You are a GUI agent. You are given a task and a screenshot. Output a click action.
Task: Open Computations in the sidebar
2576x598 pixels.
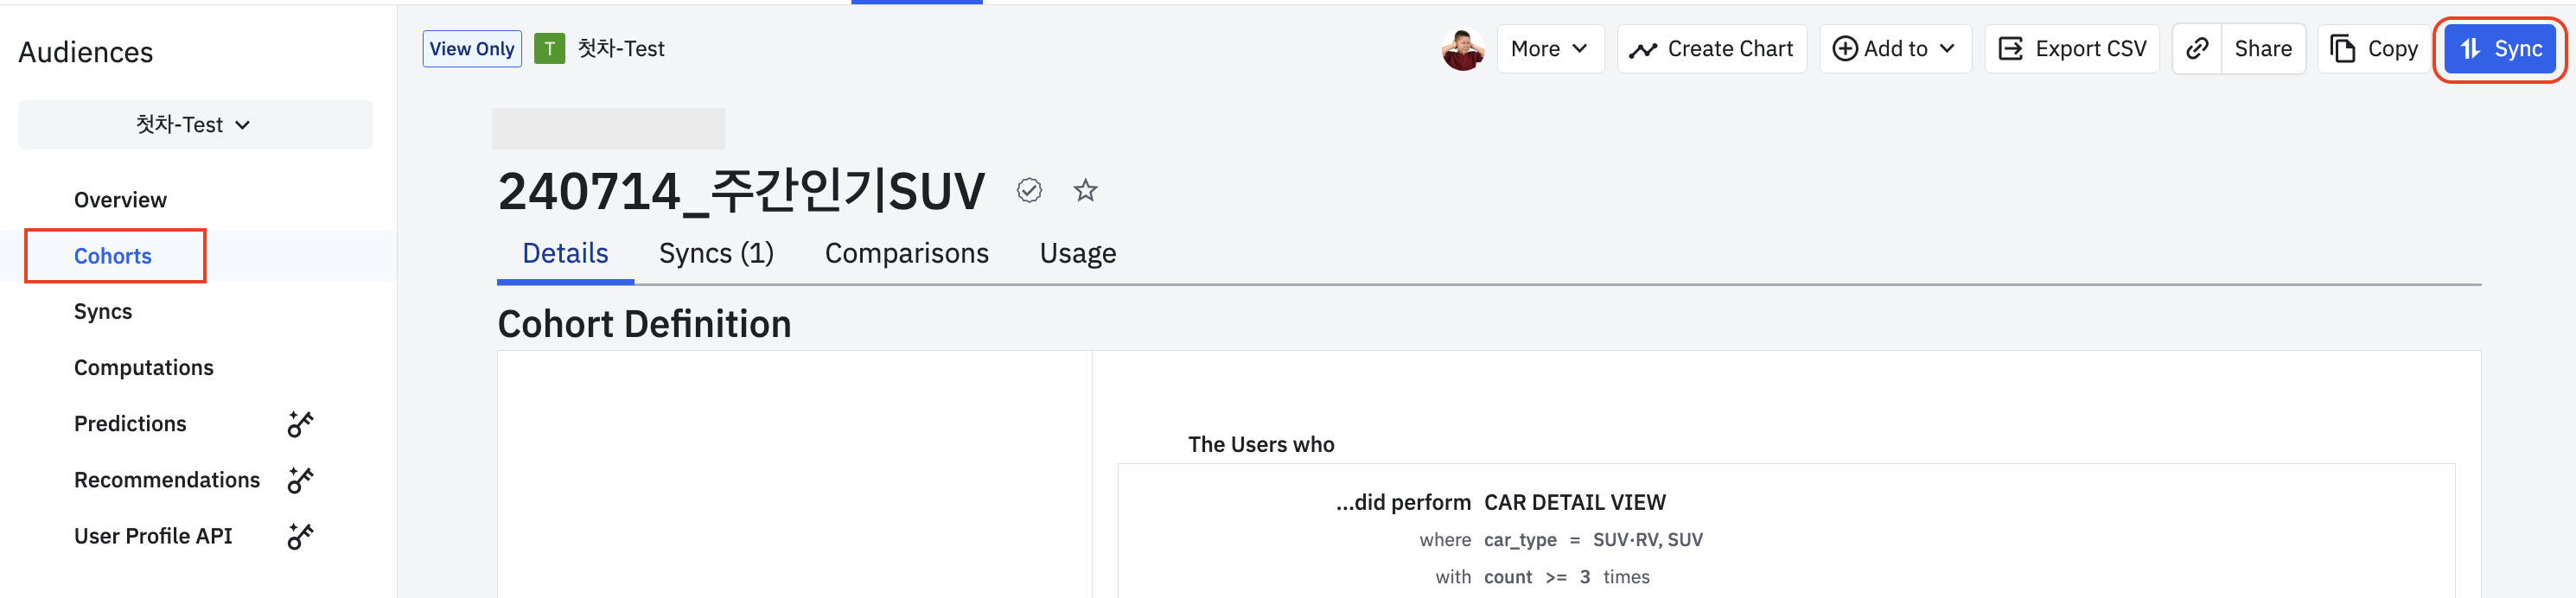(x=144, y=368)
